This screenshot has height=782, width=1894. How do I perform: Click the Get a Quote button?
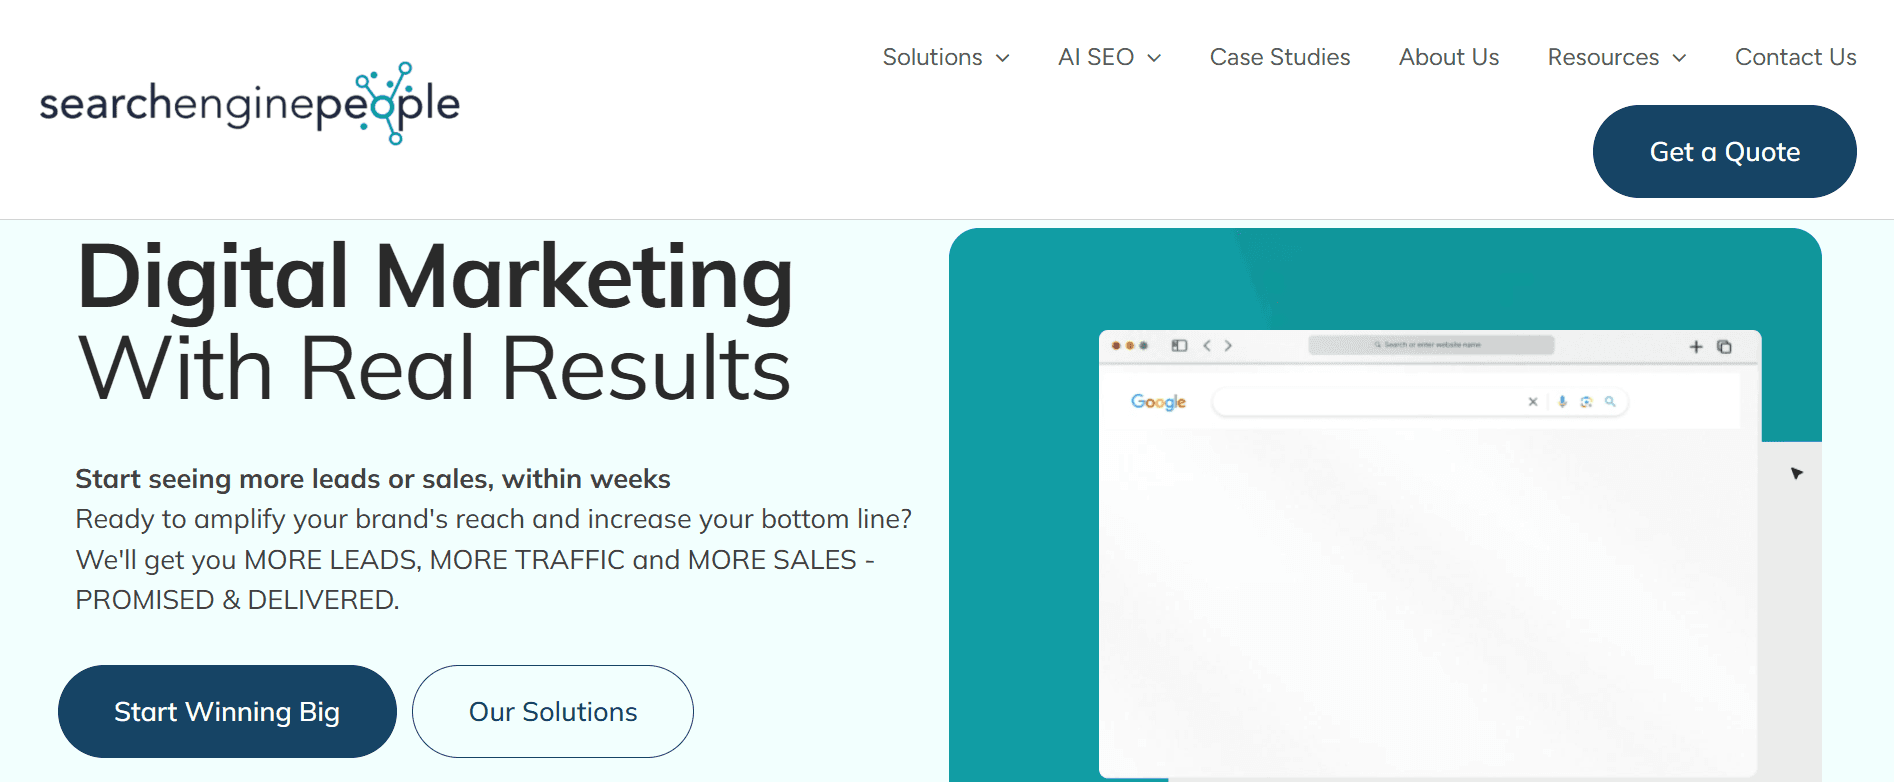[1724, 151]
